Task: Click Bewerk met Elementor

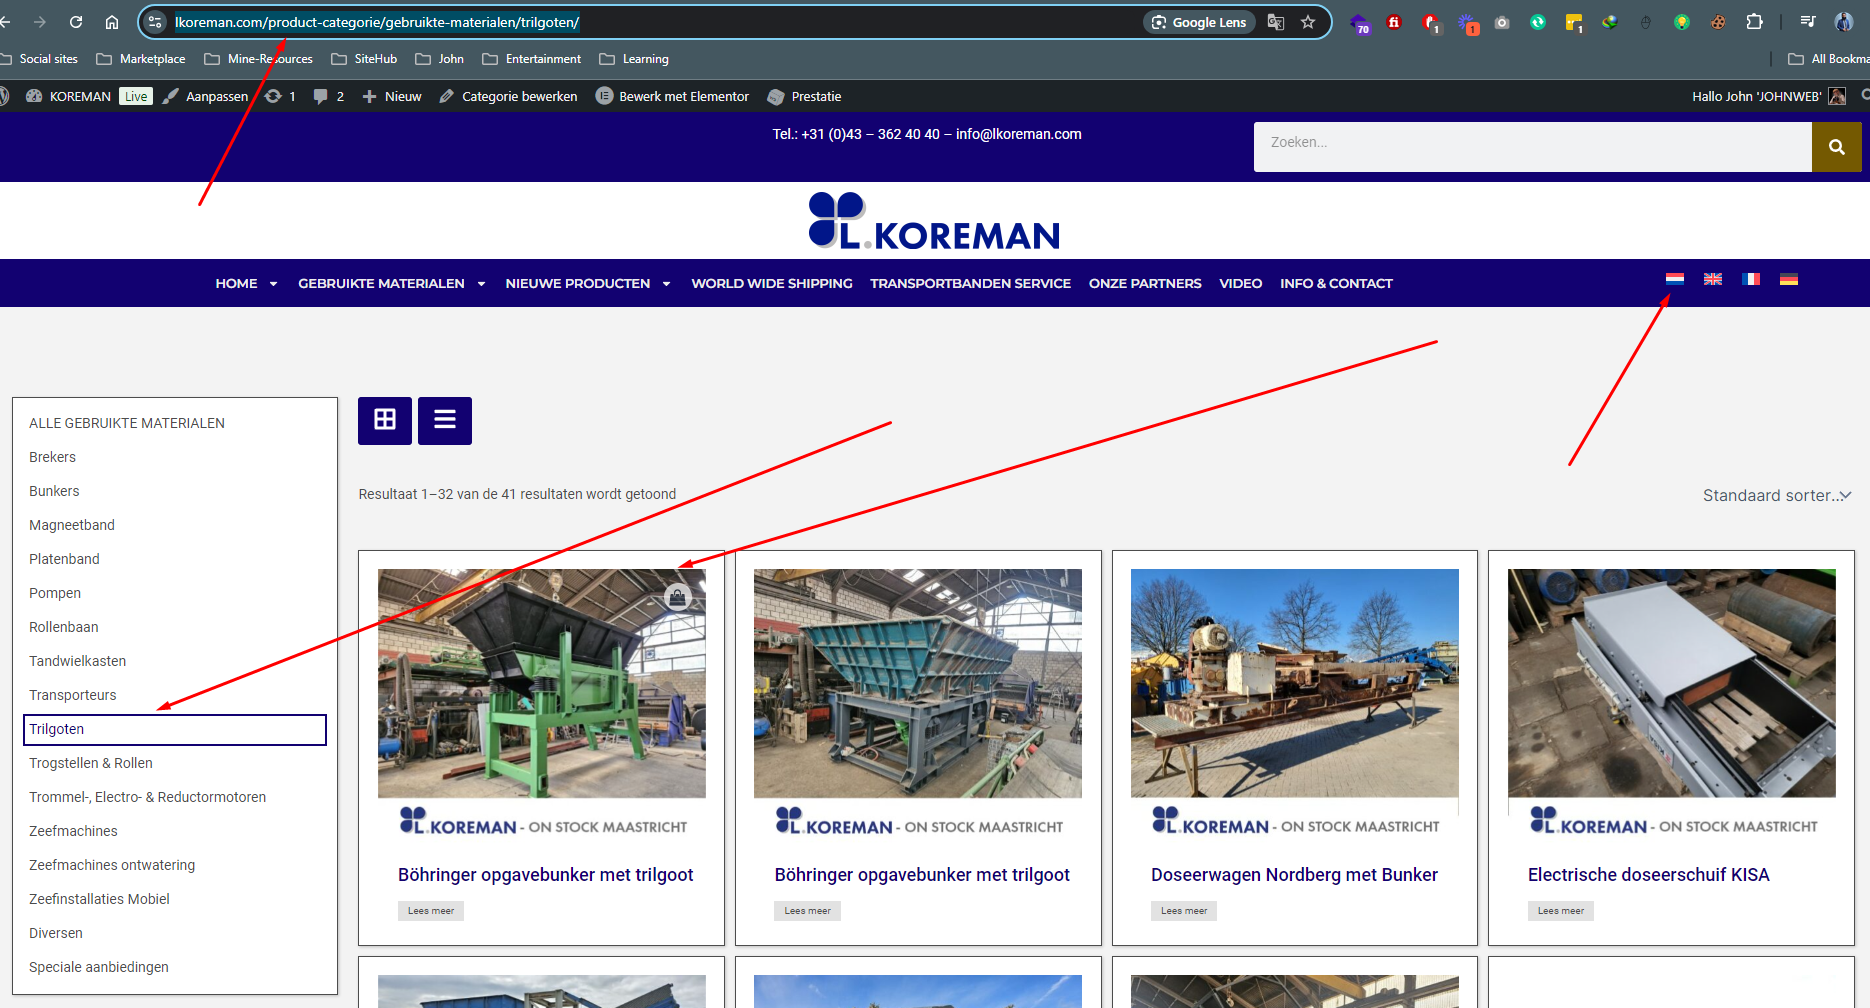Action: (673, 96)
